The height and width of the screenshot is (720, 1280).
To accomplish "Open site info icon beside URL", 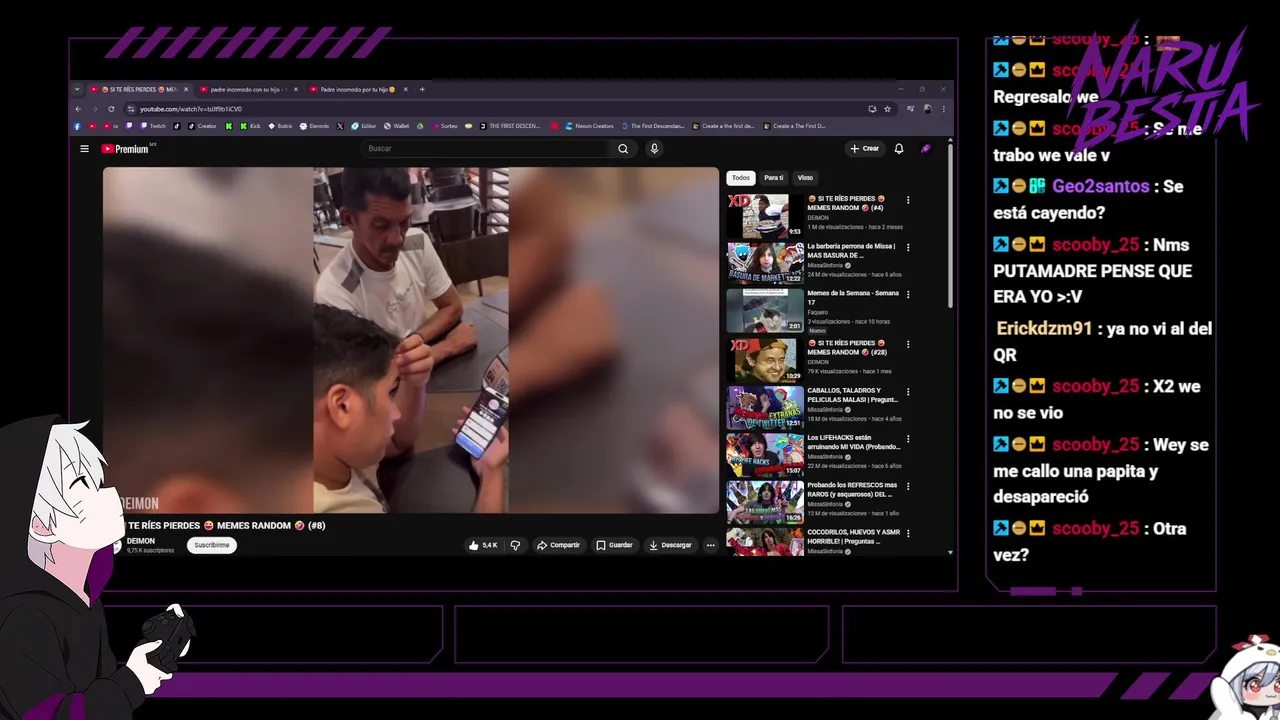I will click(131, 109).
